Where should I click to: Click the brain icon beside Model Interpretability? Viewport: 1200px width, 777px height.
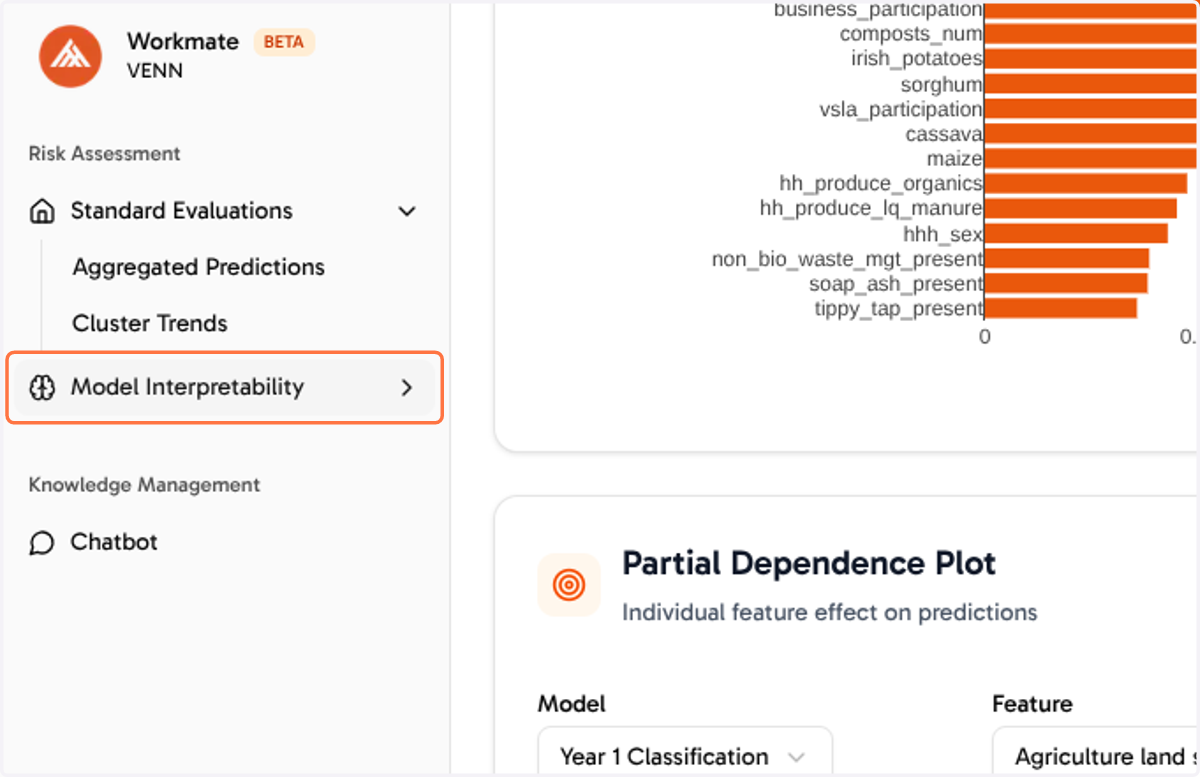coord(42,387)
